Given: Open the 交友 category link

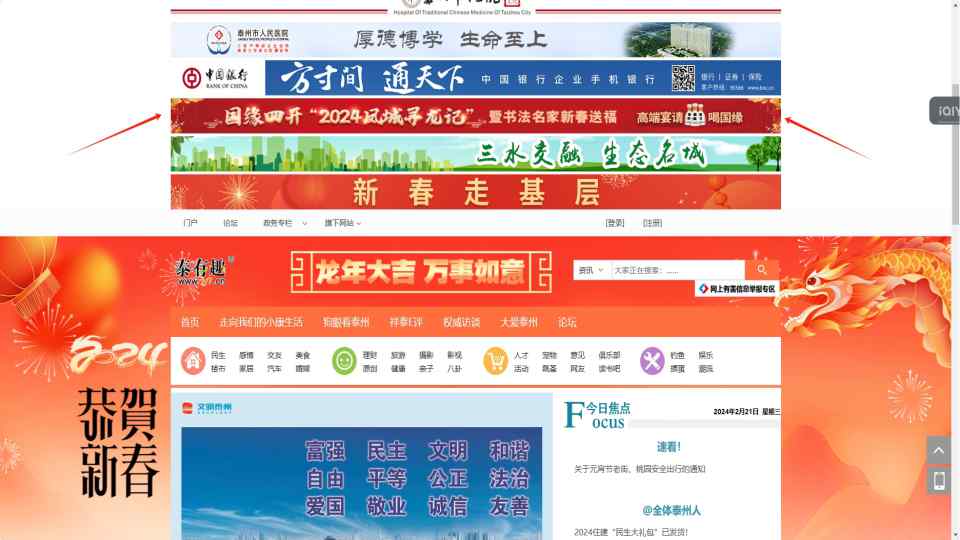Looking at the screenshot, I should pos(274,355).
